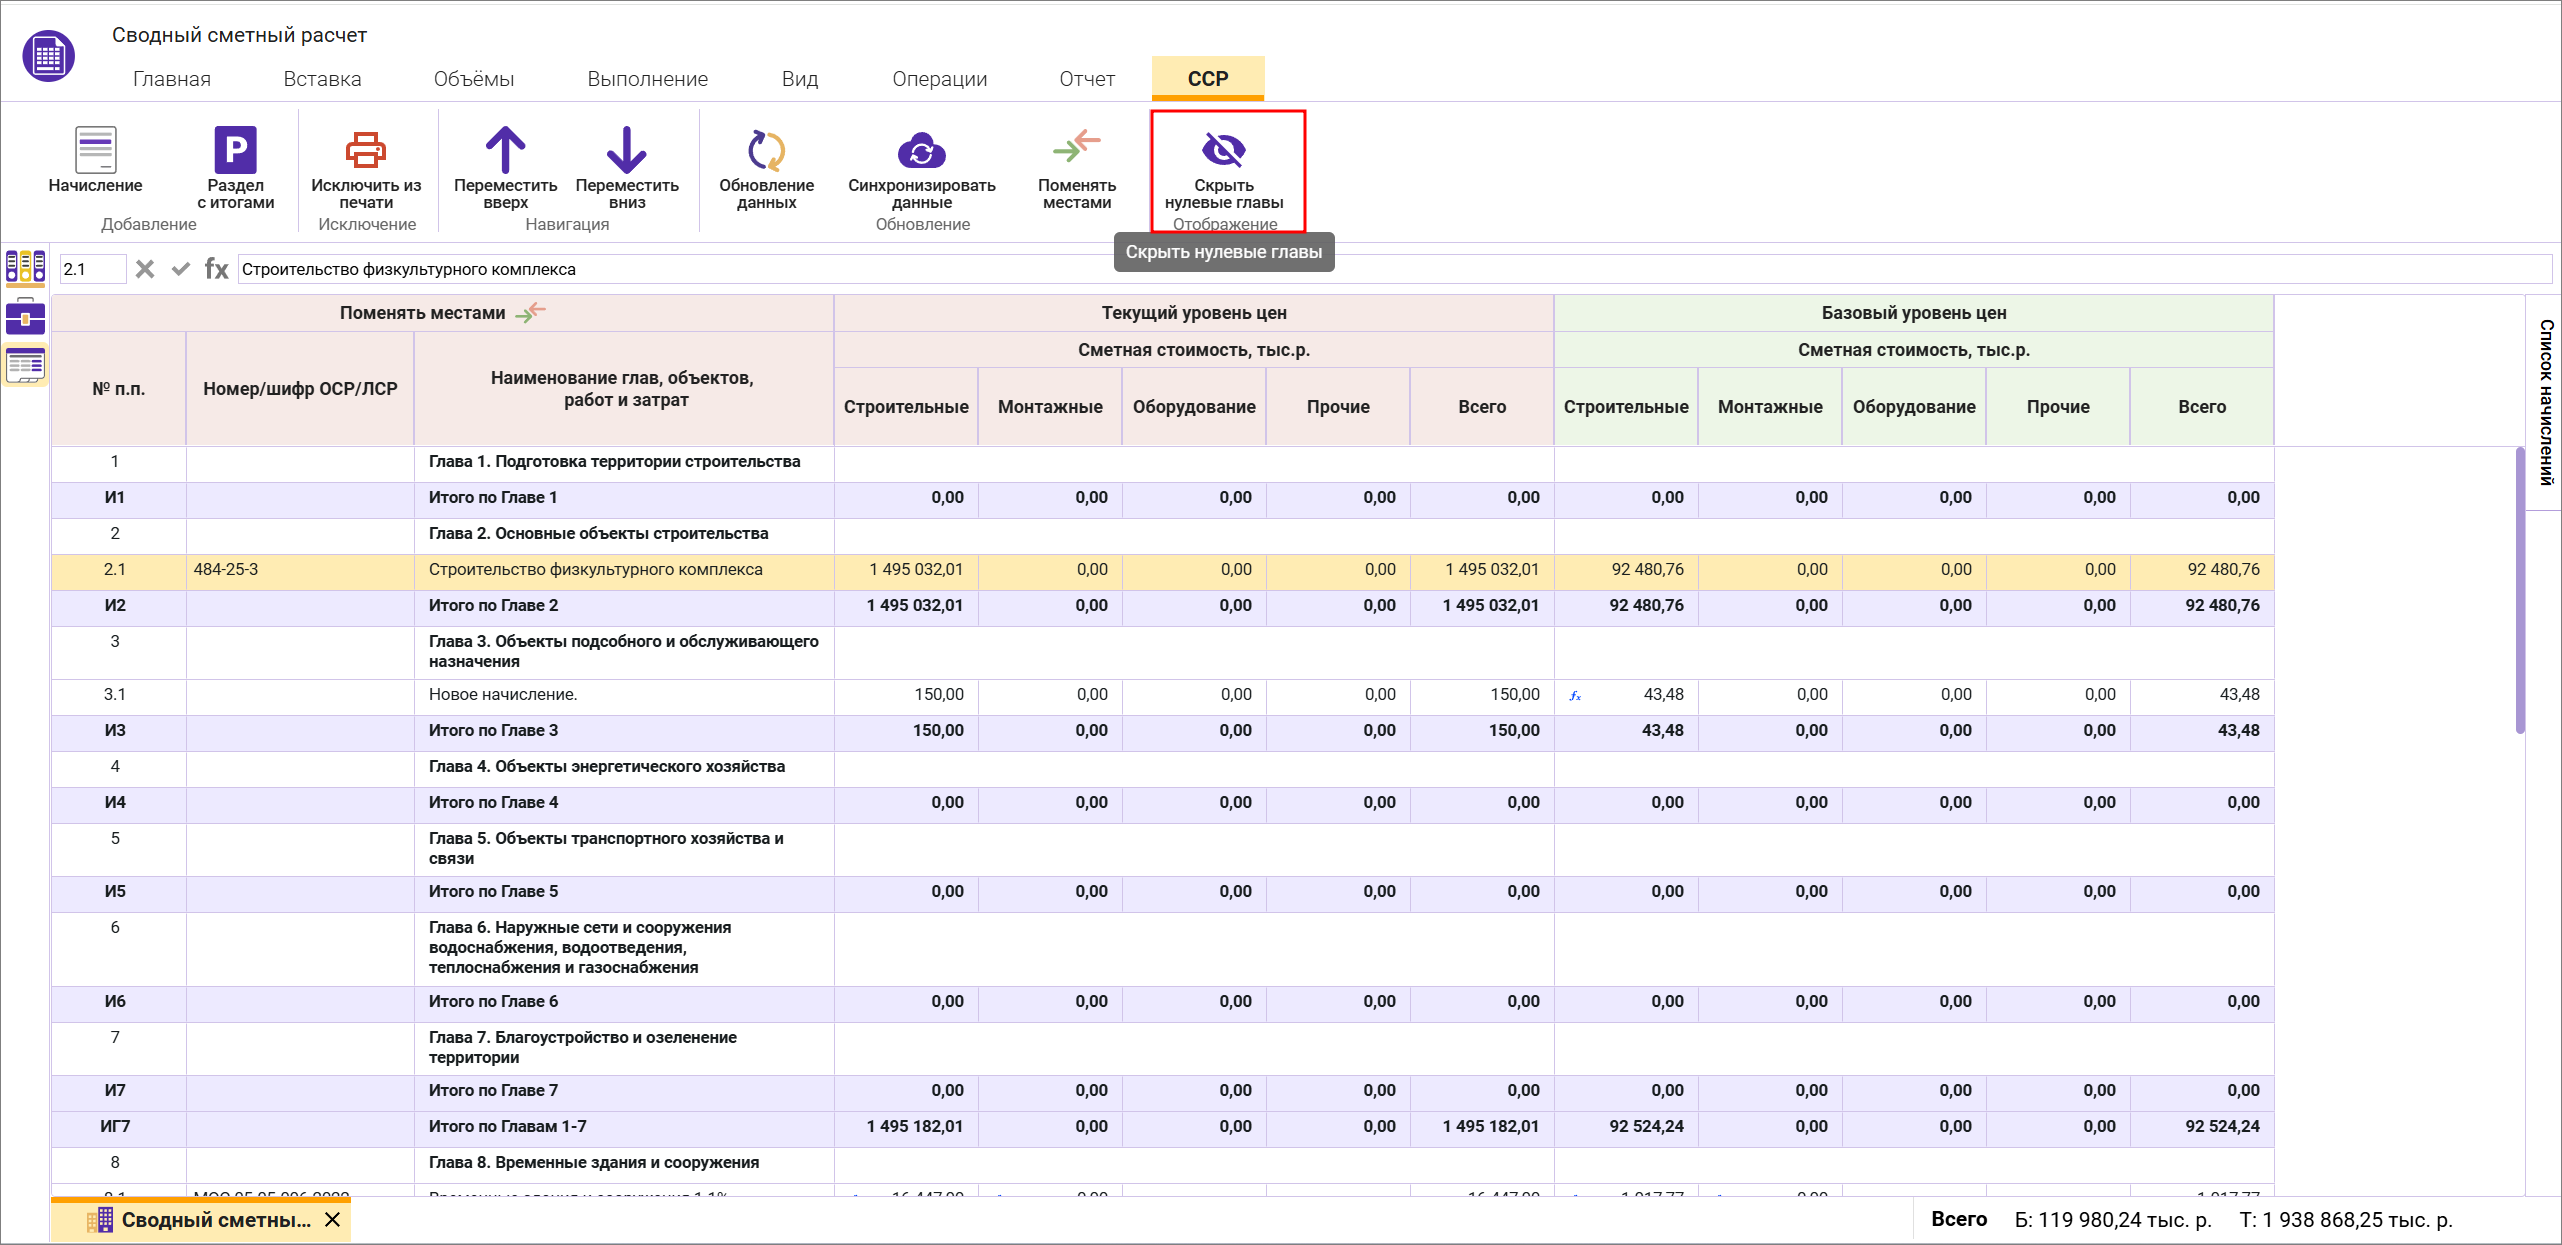Viewport: 2562px width, 1245px height.
Task: Open the Главная ribbon tab
Action: coord(172,79)
